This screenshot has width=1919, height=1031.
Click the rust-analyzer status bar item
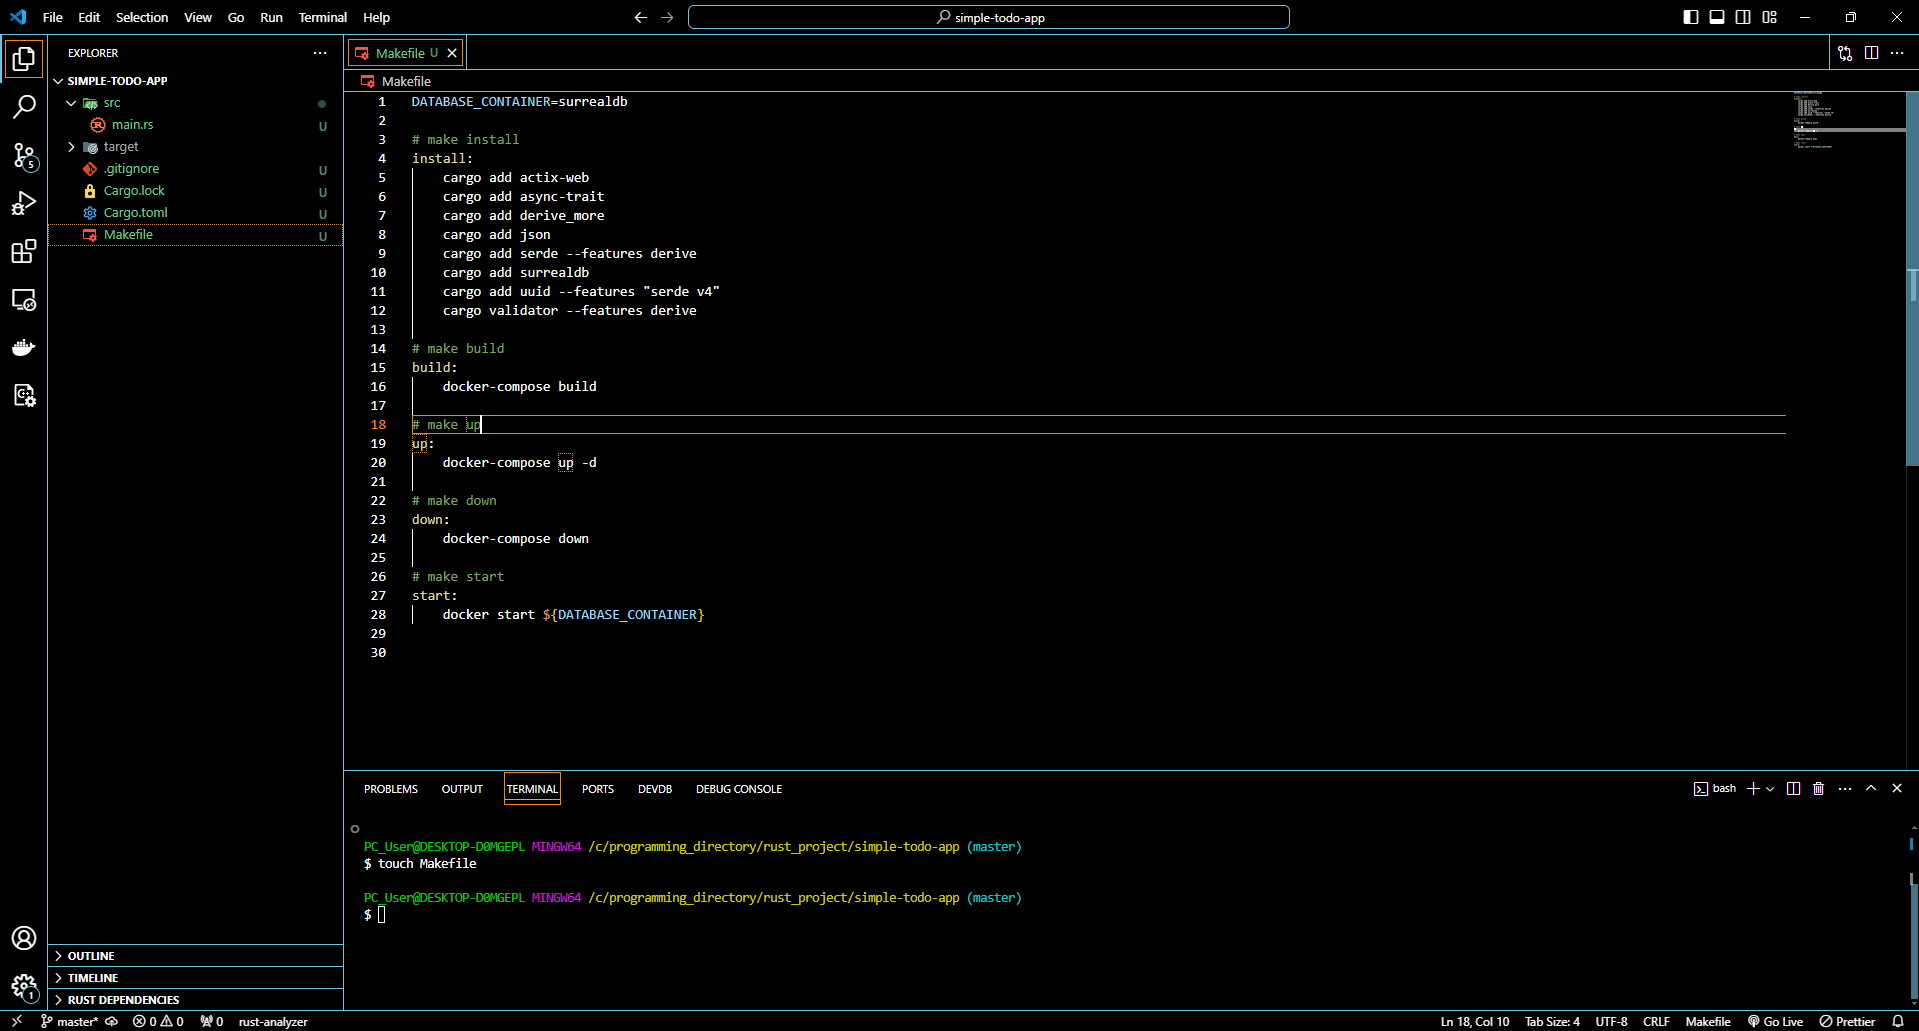pyautogui.click(x=272, y=1021)
